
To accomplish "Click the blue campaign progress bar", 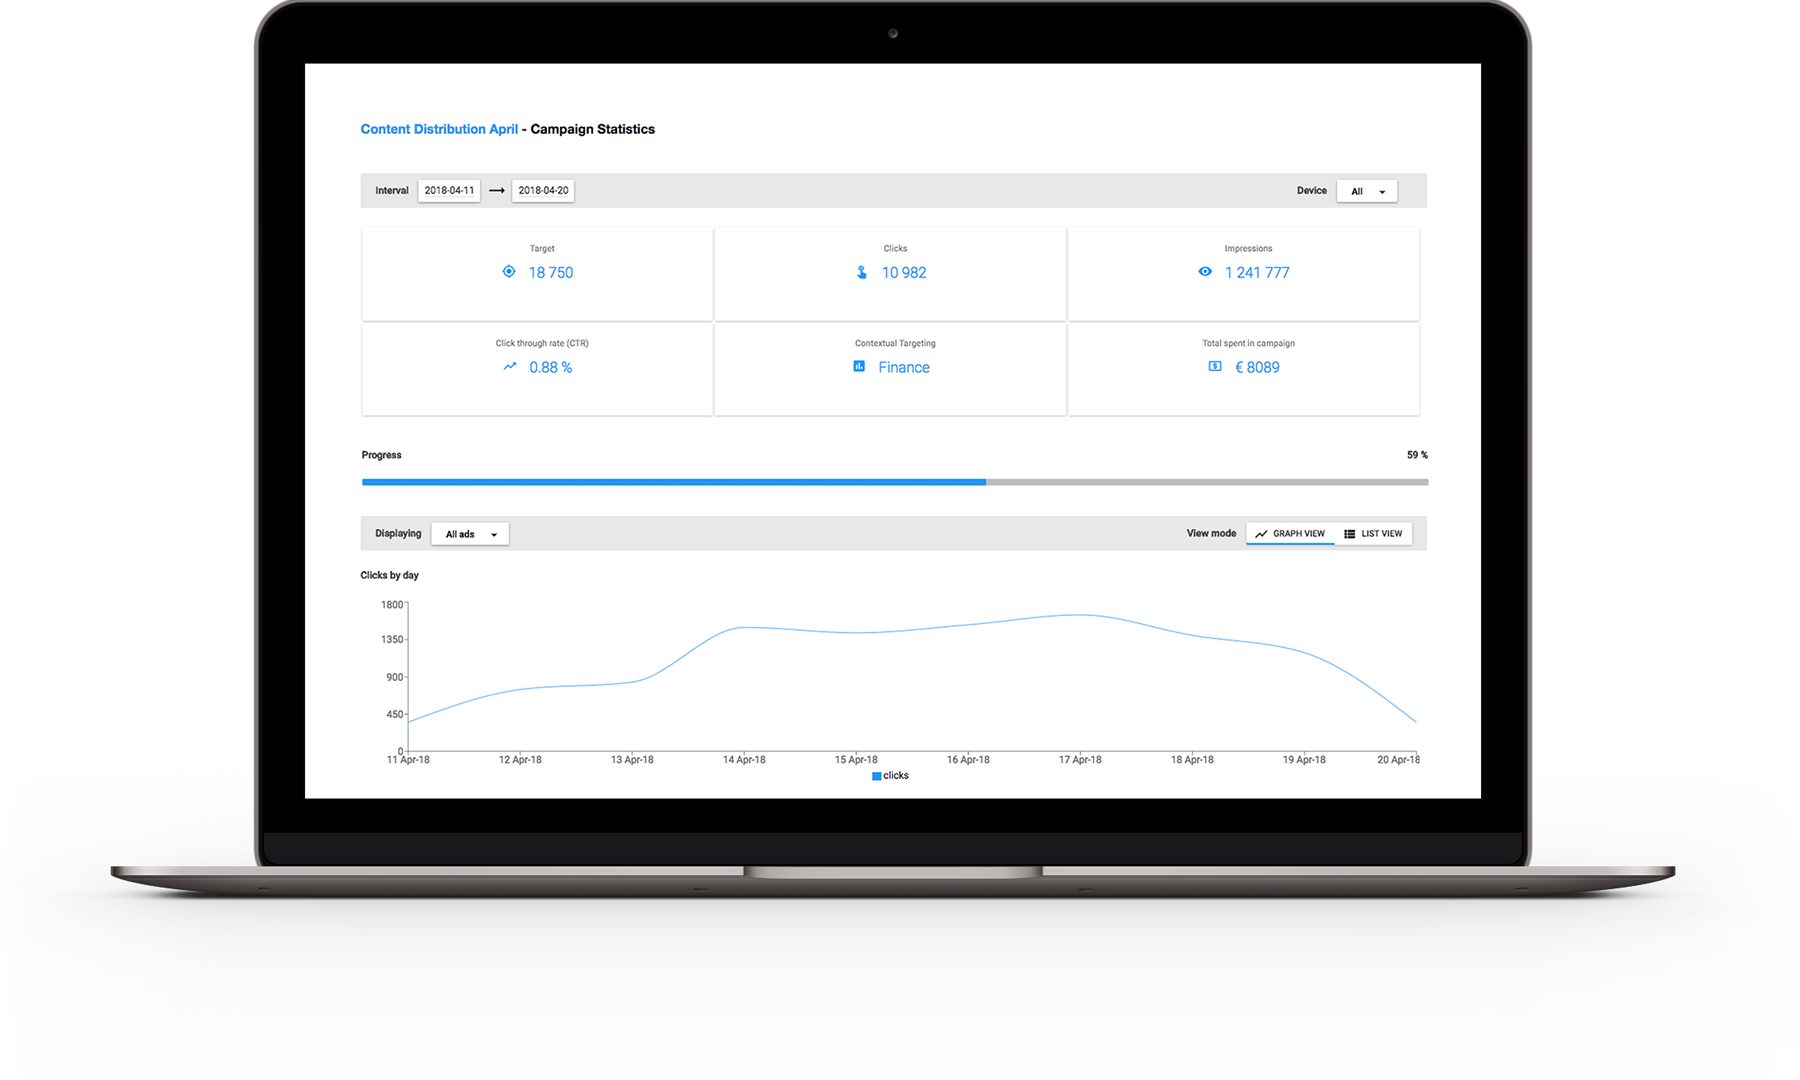I will tap(673, 482).
